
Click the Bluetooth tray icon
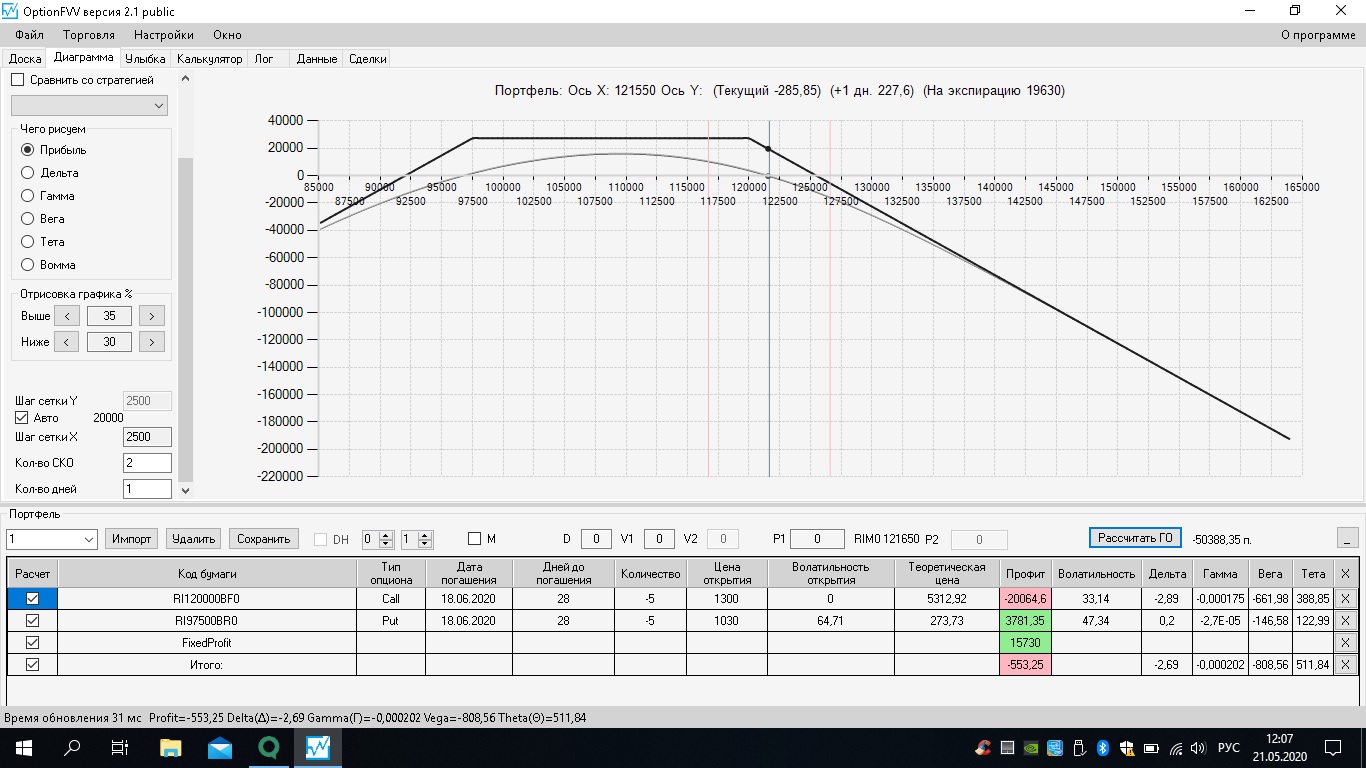pyautogui.click(x=1103, y=748)
